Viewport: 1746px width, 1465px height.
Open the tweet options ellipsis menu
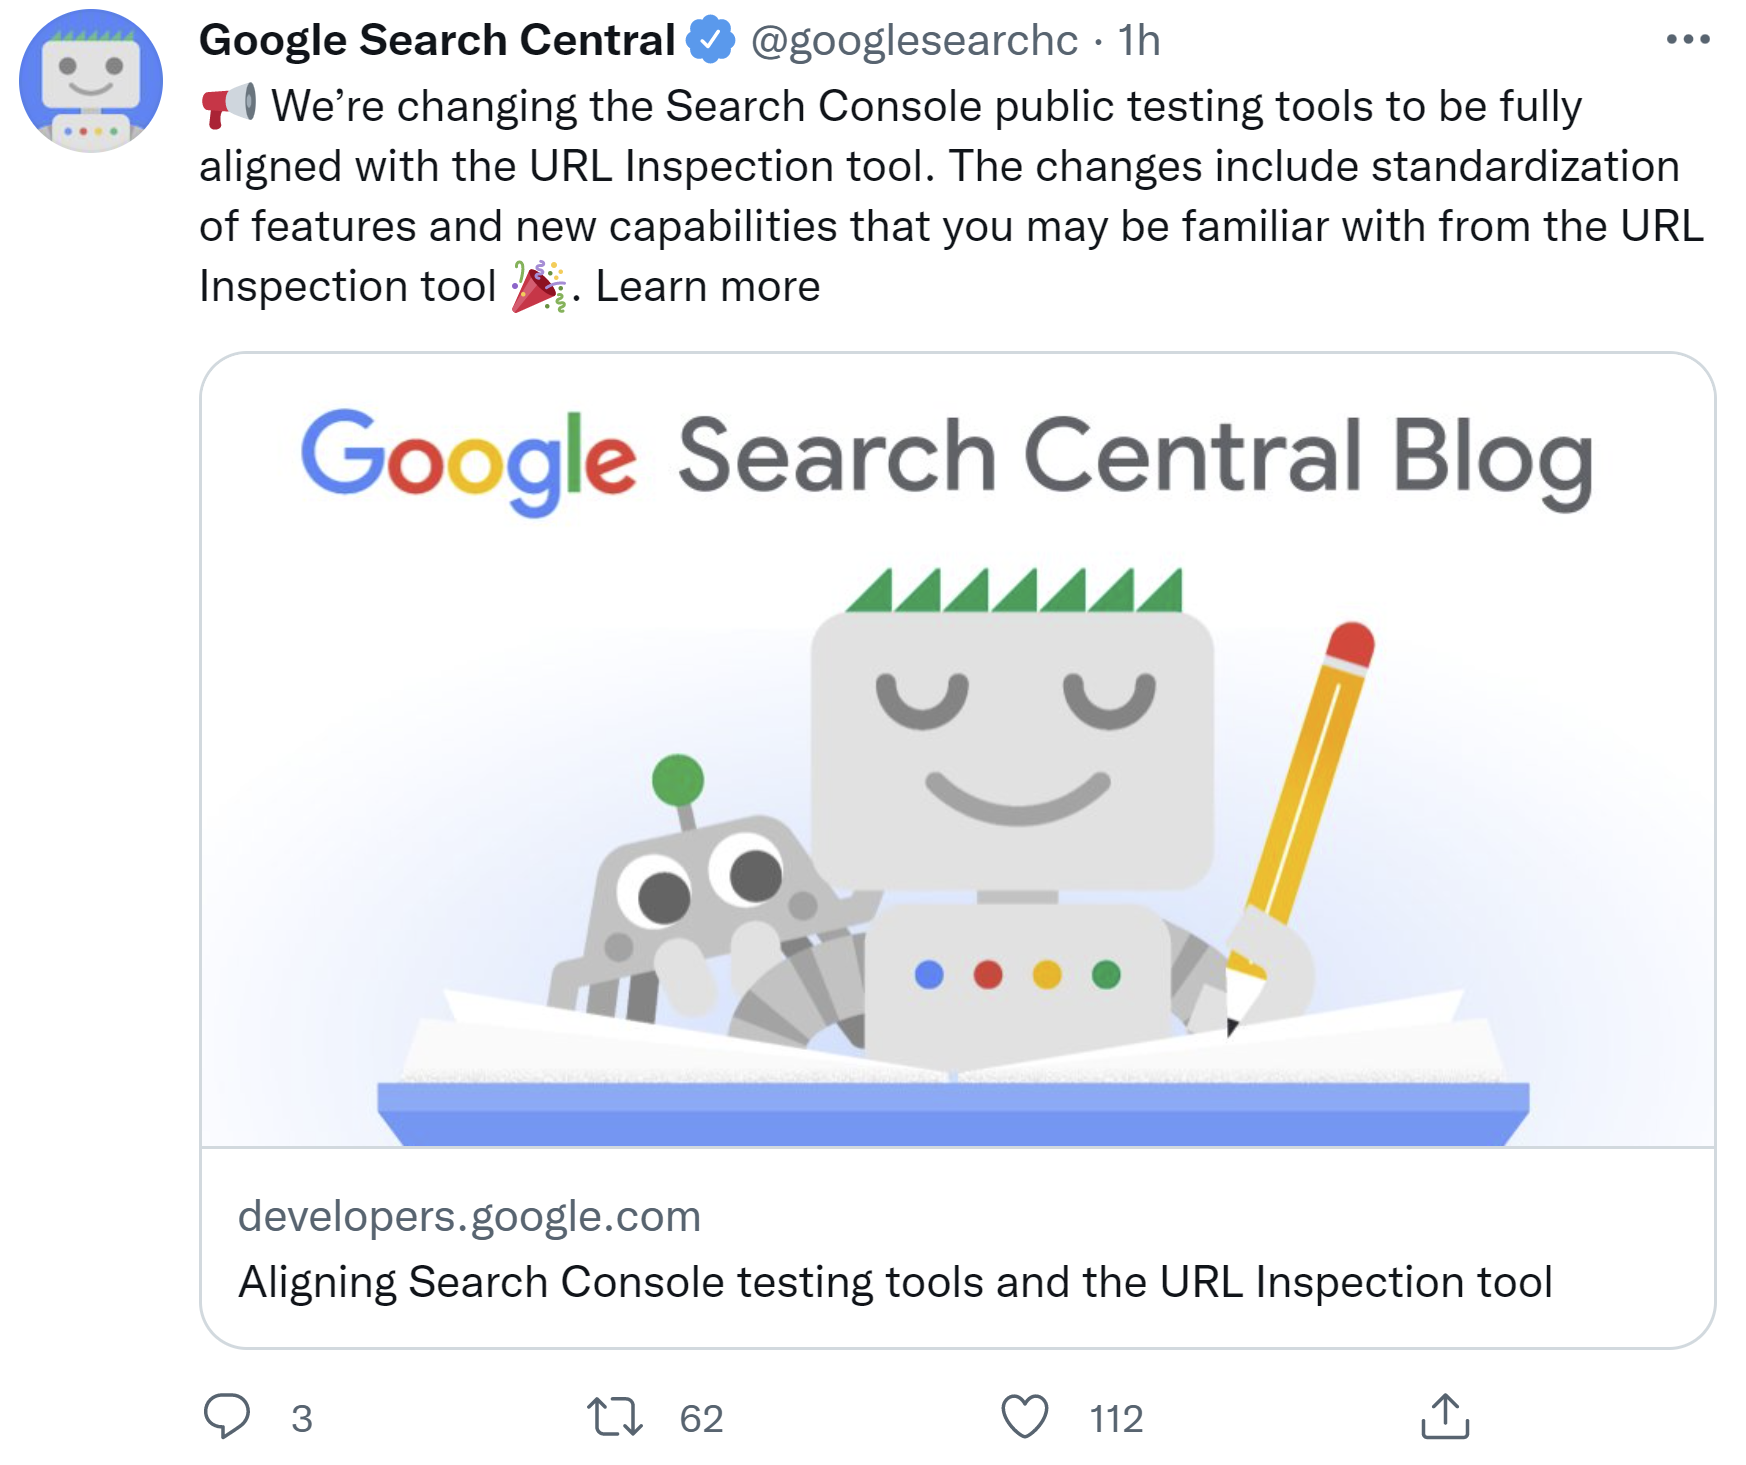[1688, 40]
